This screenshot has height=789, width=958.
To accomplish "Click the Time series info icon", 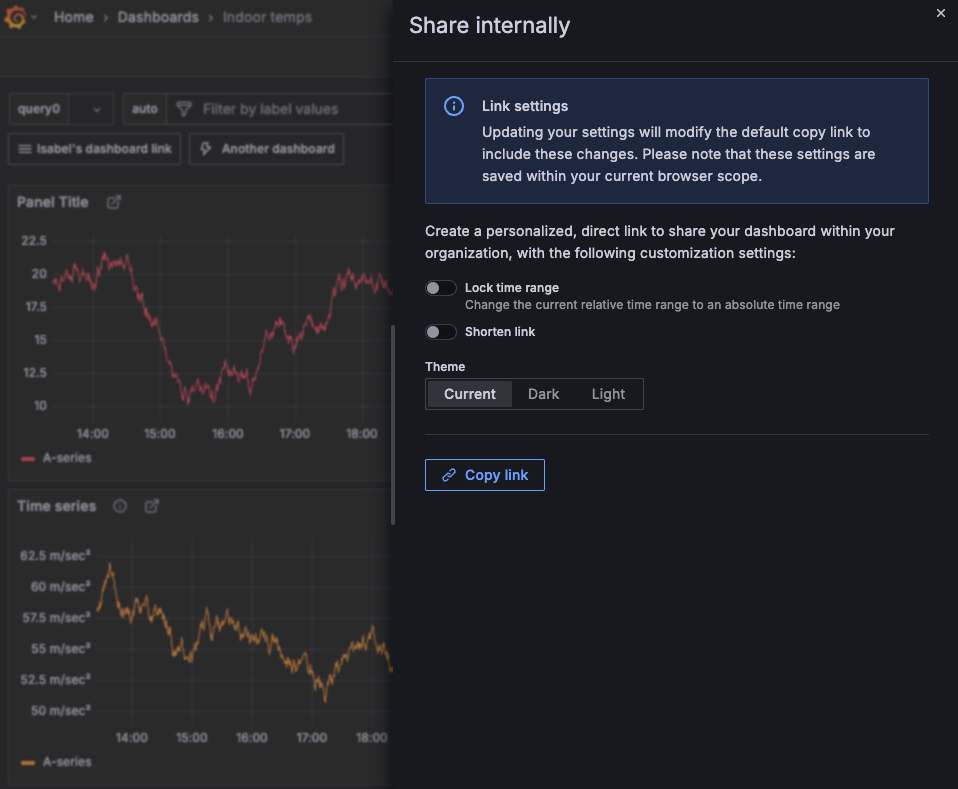I will pyautogui.click(x=120, y=506).
